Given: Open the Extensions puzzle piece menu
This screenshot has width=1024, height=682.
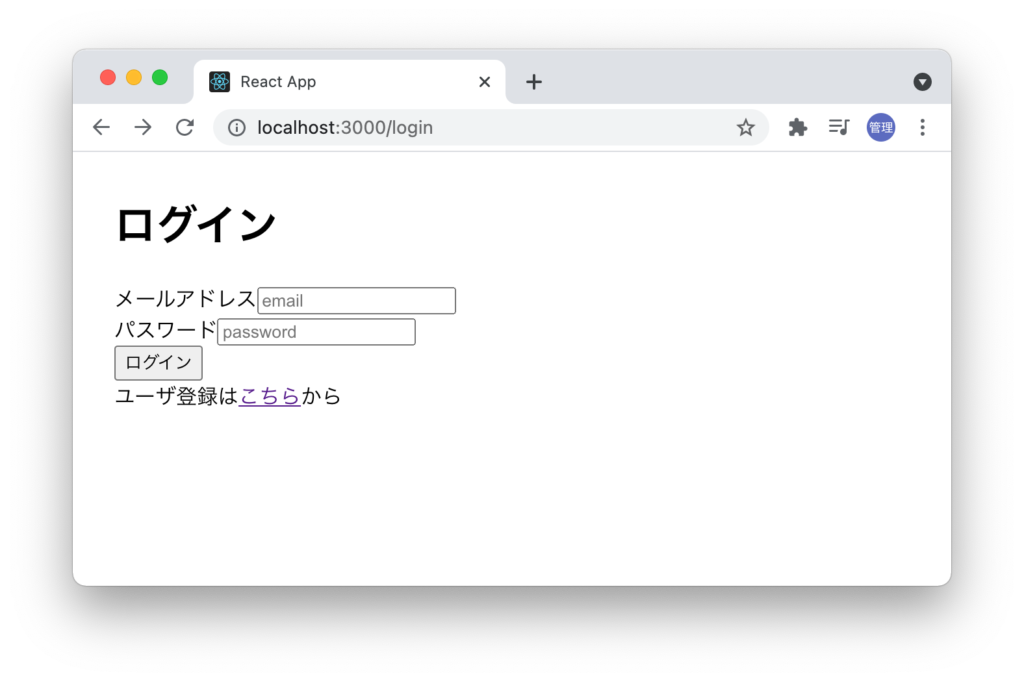Looking at the screenshot, I should pos(797,127).
